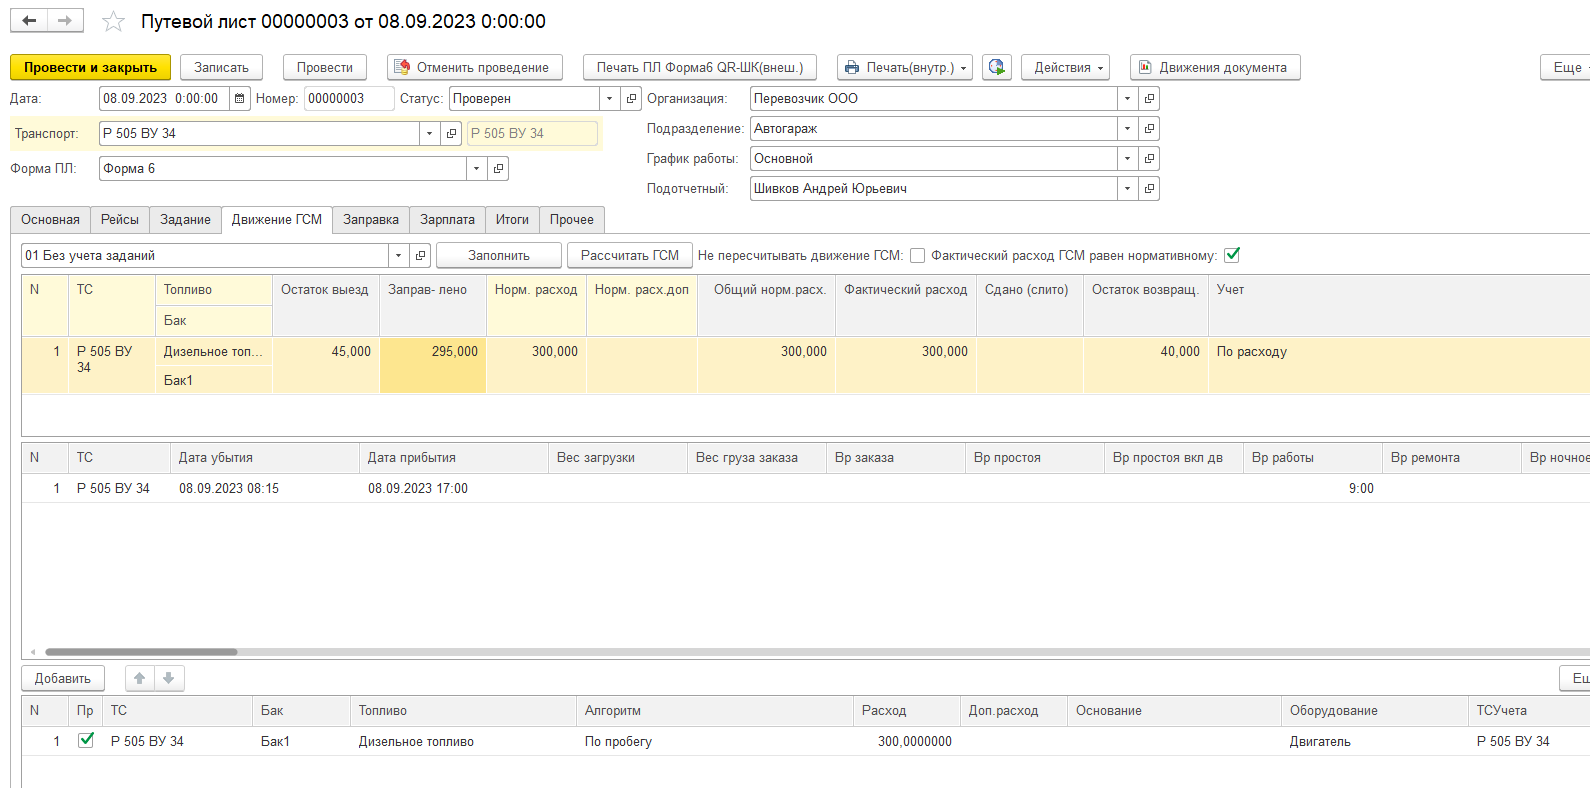Screen dimensions: 1590x788
Task: Move row down with arrow icon
Action: click(169, 678)
